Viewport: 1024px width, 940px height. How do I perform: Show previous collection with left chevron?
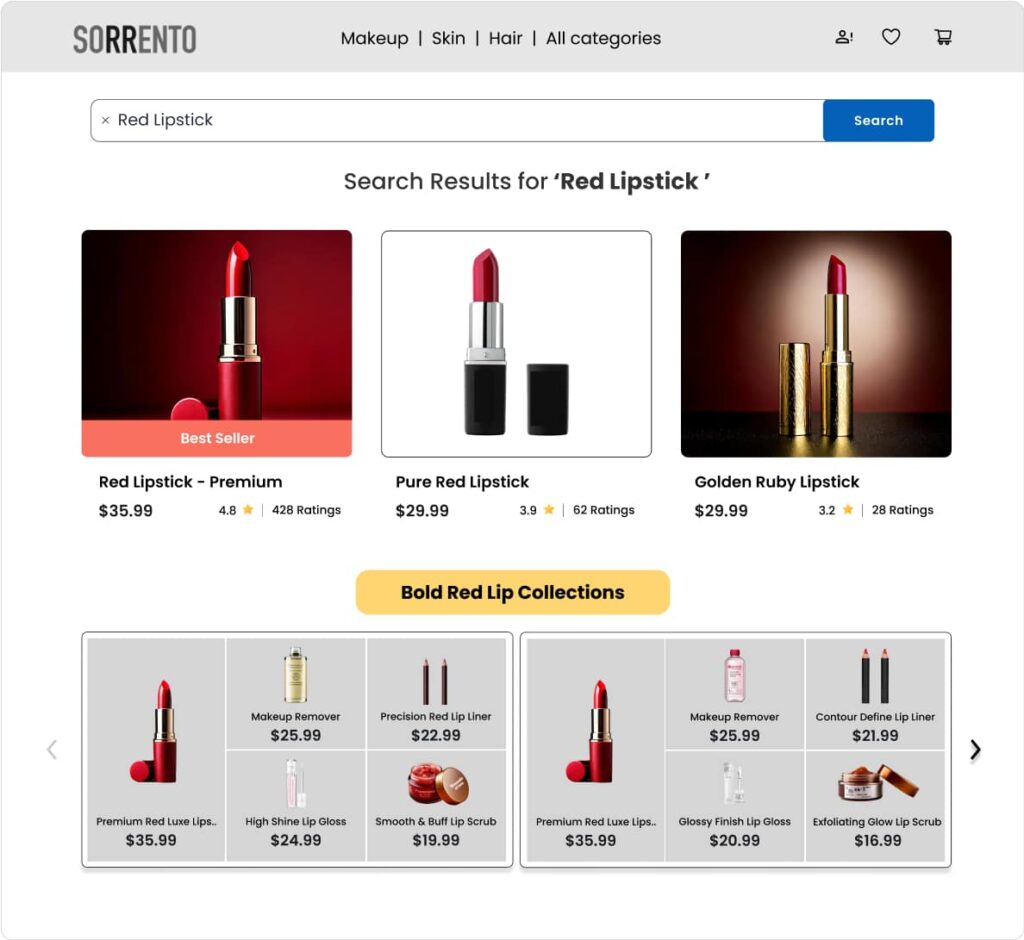(x=52, y=749)
